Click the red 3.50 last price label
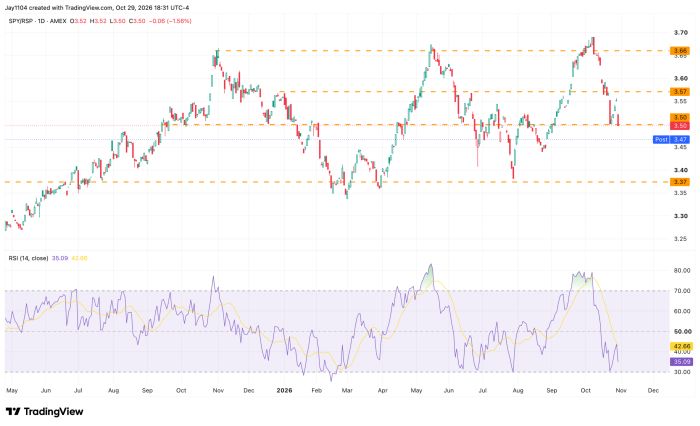 (x=680, y=126)
